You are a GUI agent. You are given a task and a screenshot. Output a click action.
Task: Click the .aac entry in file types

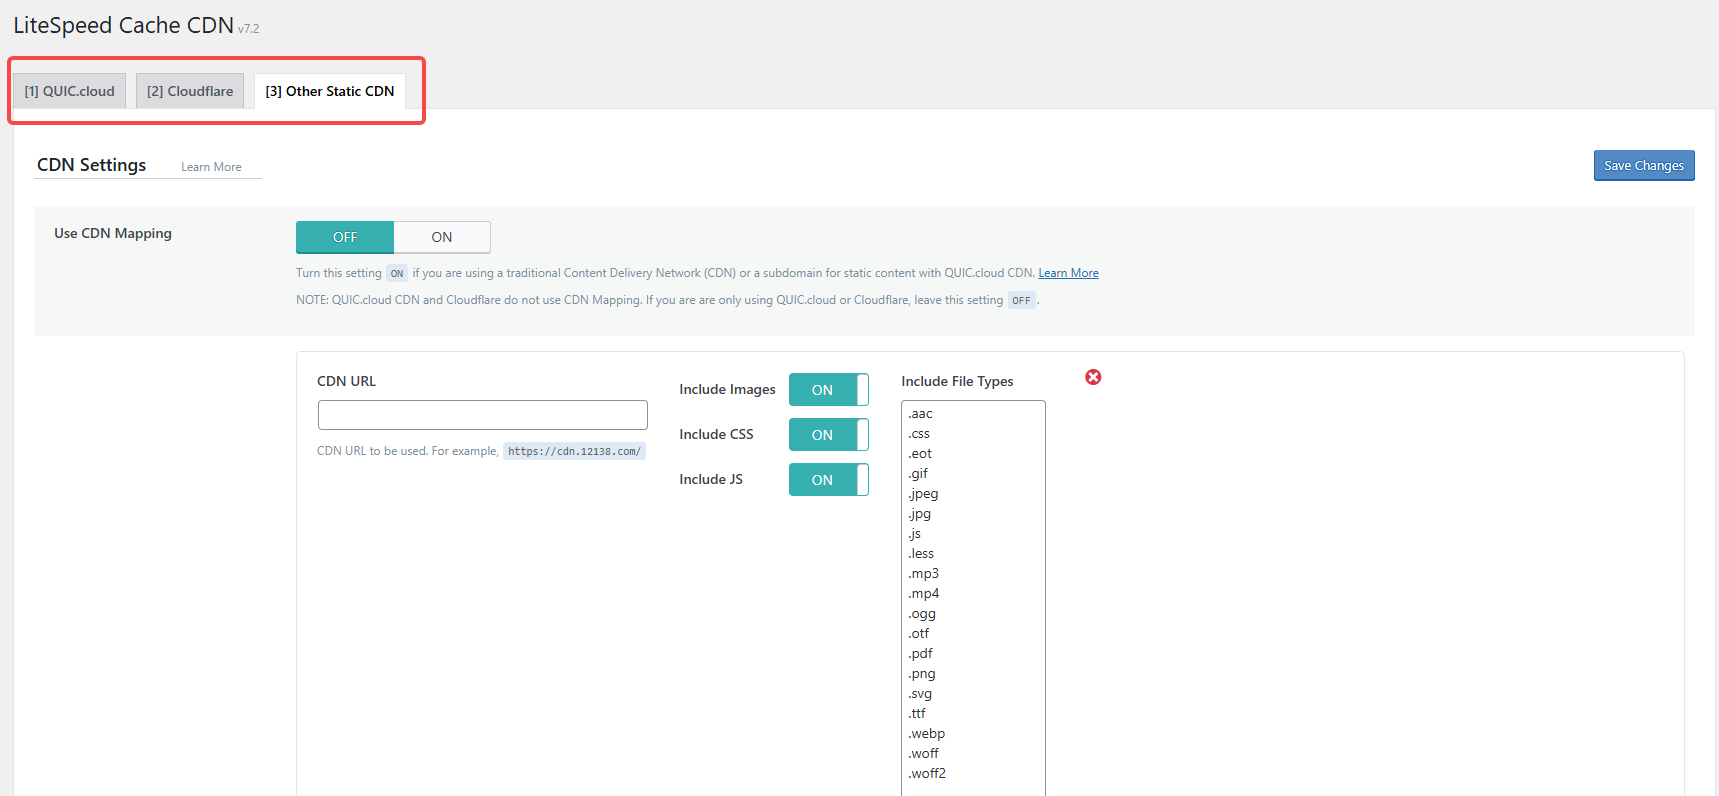coord(921,414)
